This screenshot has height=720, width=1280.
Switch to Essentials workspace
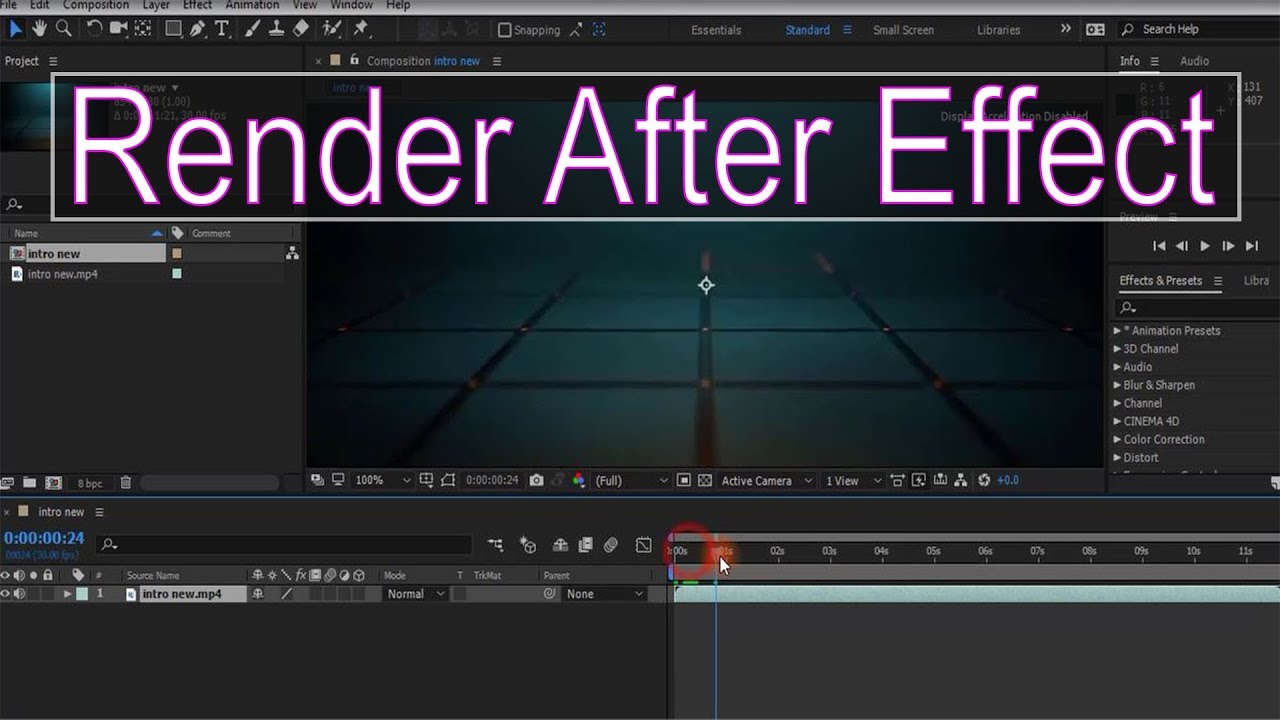pos(716,30)
